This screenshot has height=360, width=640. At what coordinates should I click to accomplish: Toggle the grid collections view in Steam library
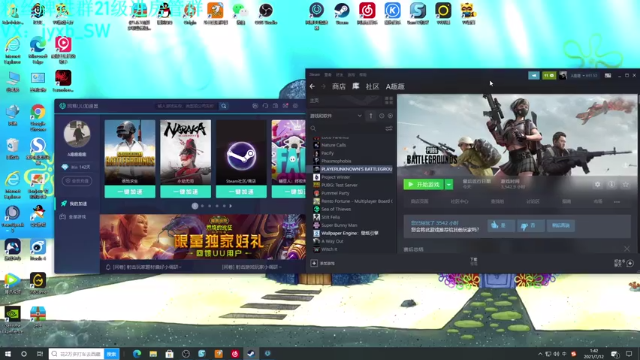[389, 100]
